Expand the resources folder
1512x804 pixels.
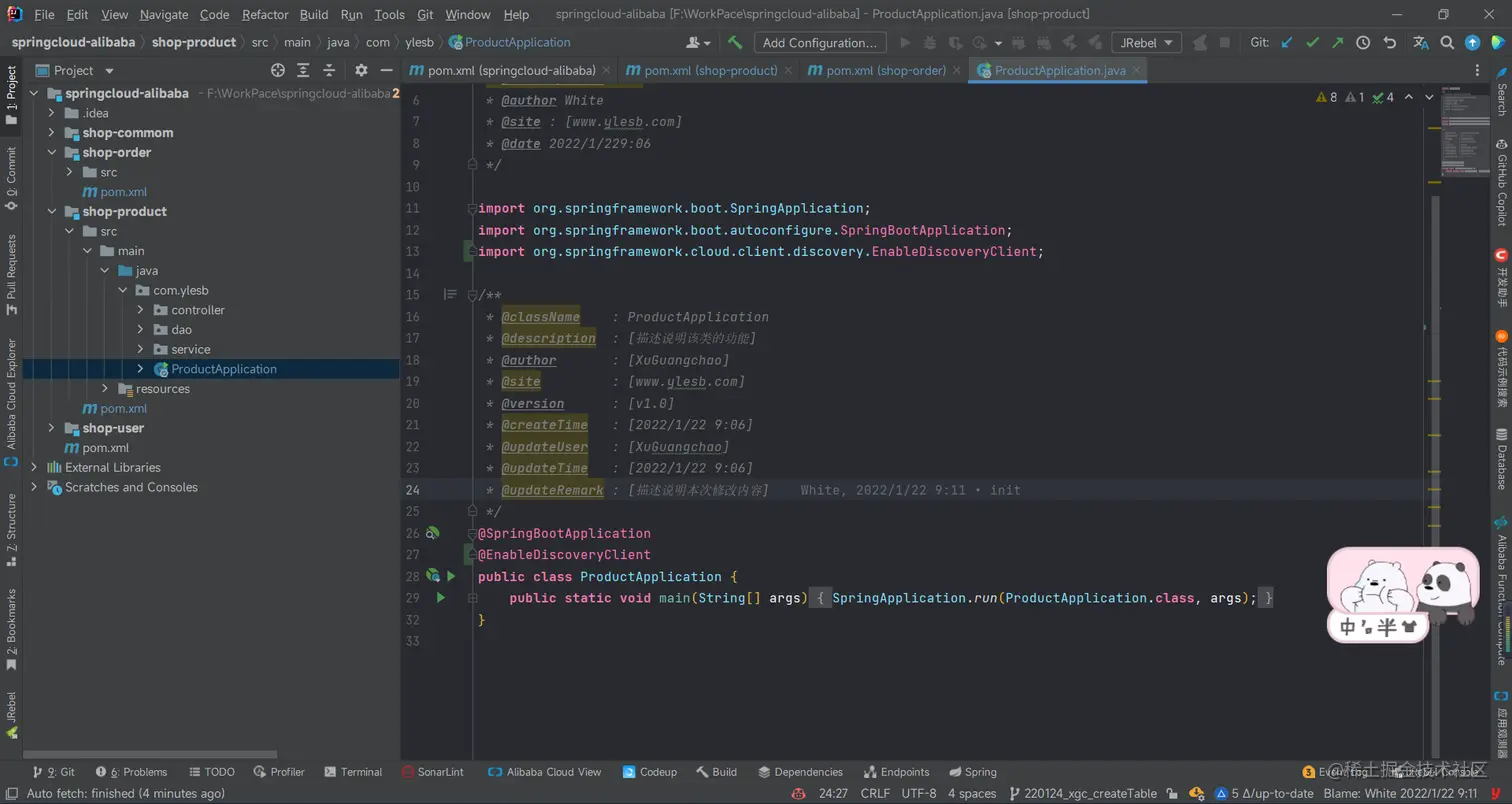click(x=105, y=389)
